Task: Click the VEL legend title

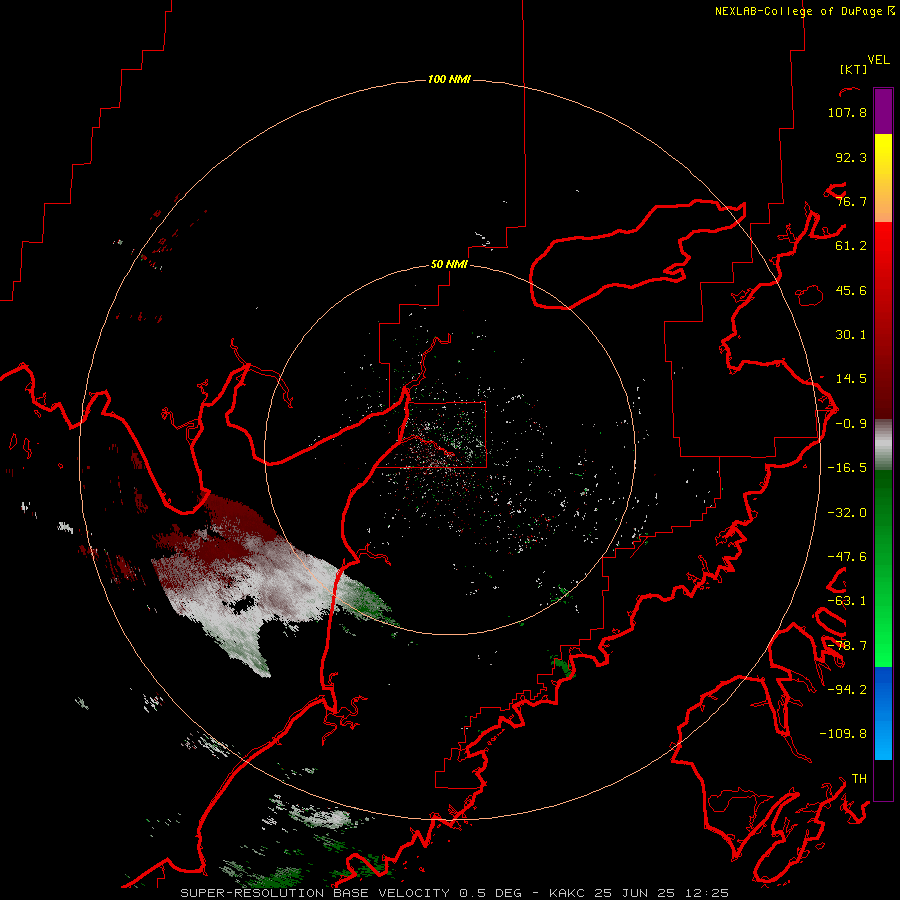Action: (879, 60)
